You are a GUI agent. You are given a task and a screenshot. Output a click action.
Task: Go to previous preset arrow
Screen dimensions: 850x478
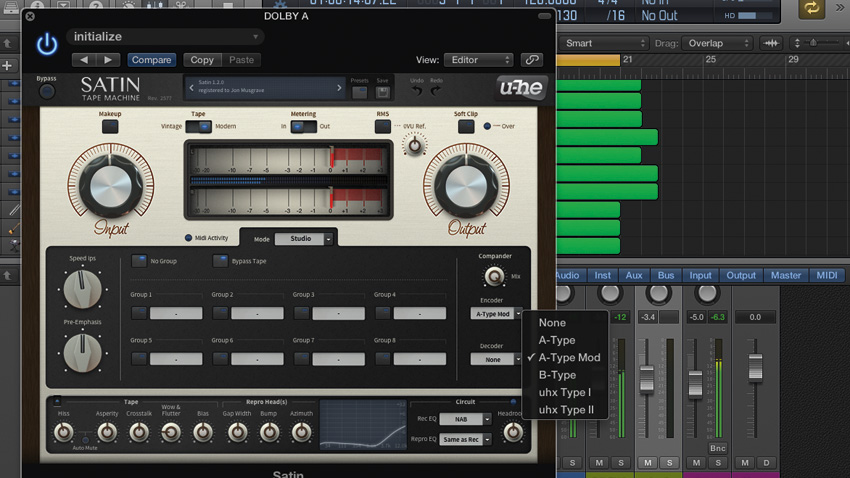click(x=84, y=60)
